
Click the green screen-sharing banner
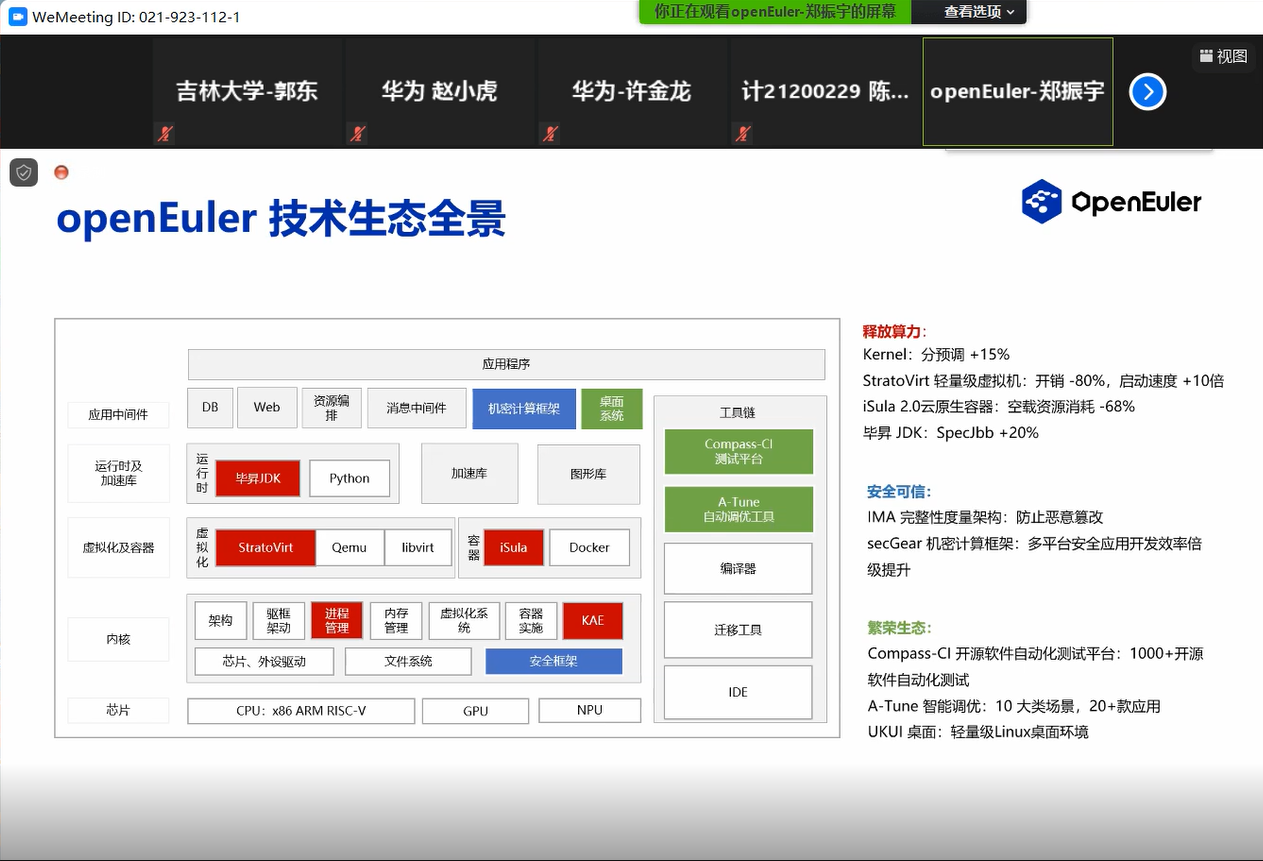pyautogui.click(x=775, y=12)
